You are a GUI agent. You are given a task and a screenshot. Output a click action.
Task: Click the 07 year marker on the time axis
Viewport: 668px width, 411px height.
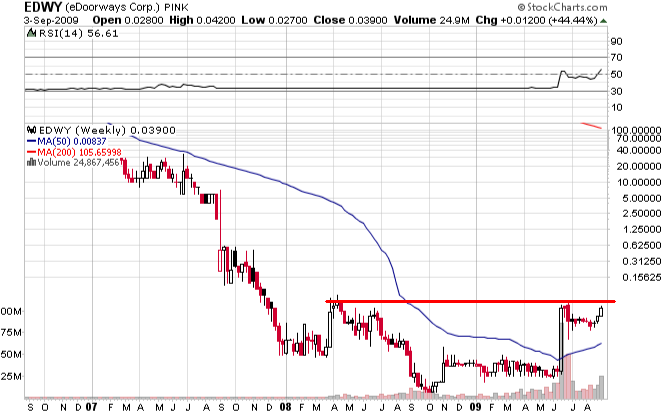pyautogui.click(x=92, y=407)
